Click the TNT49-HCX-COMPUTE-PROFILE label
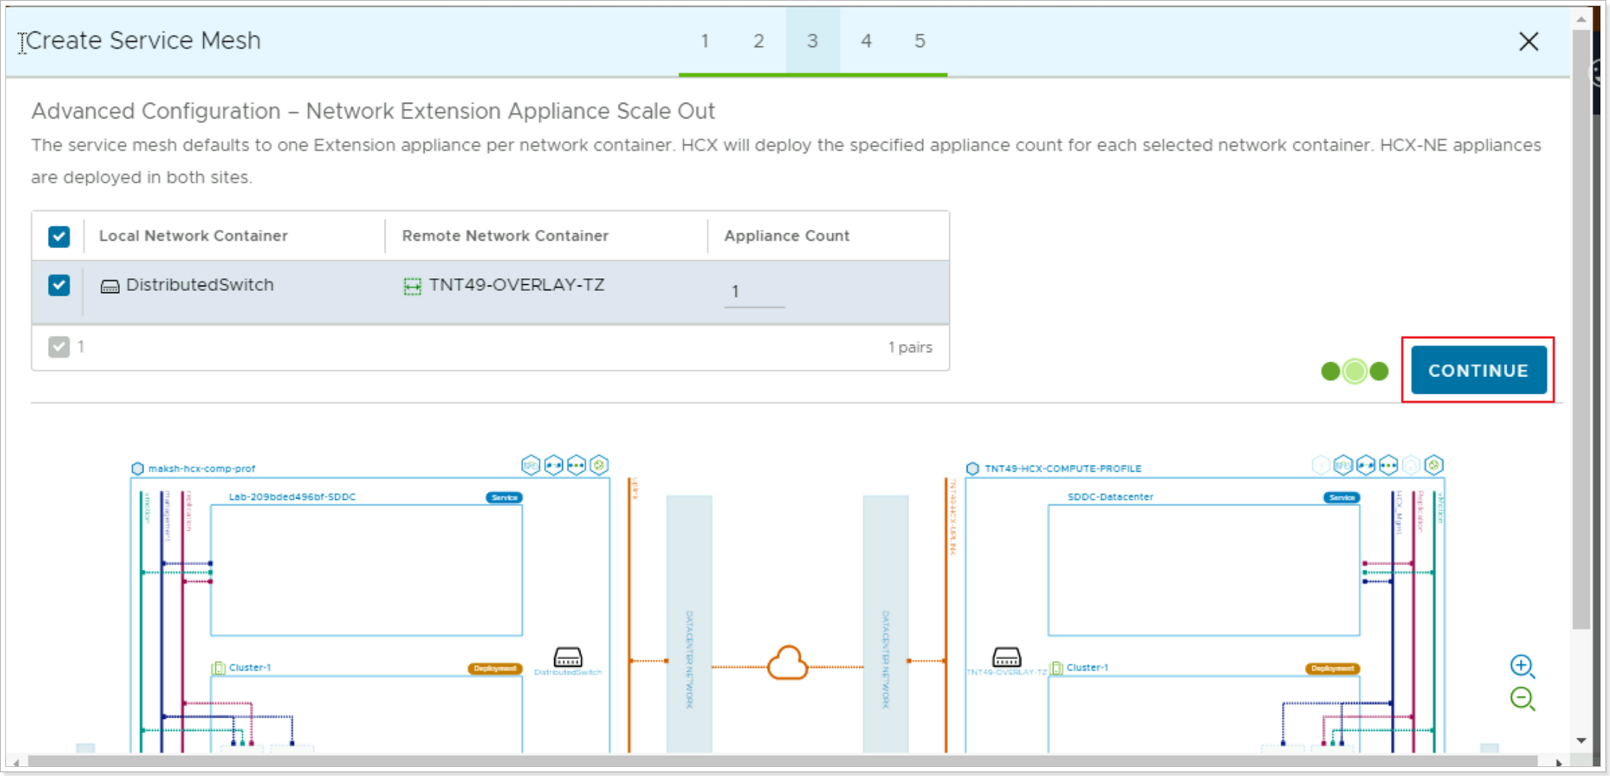The image size is (1610, 776). (x=1063, y=468)
